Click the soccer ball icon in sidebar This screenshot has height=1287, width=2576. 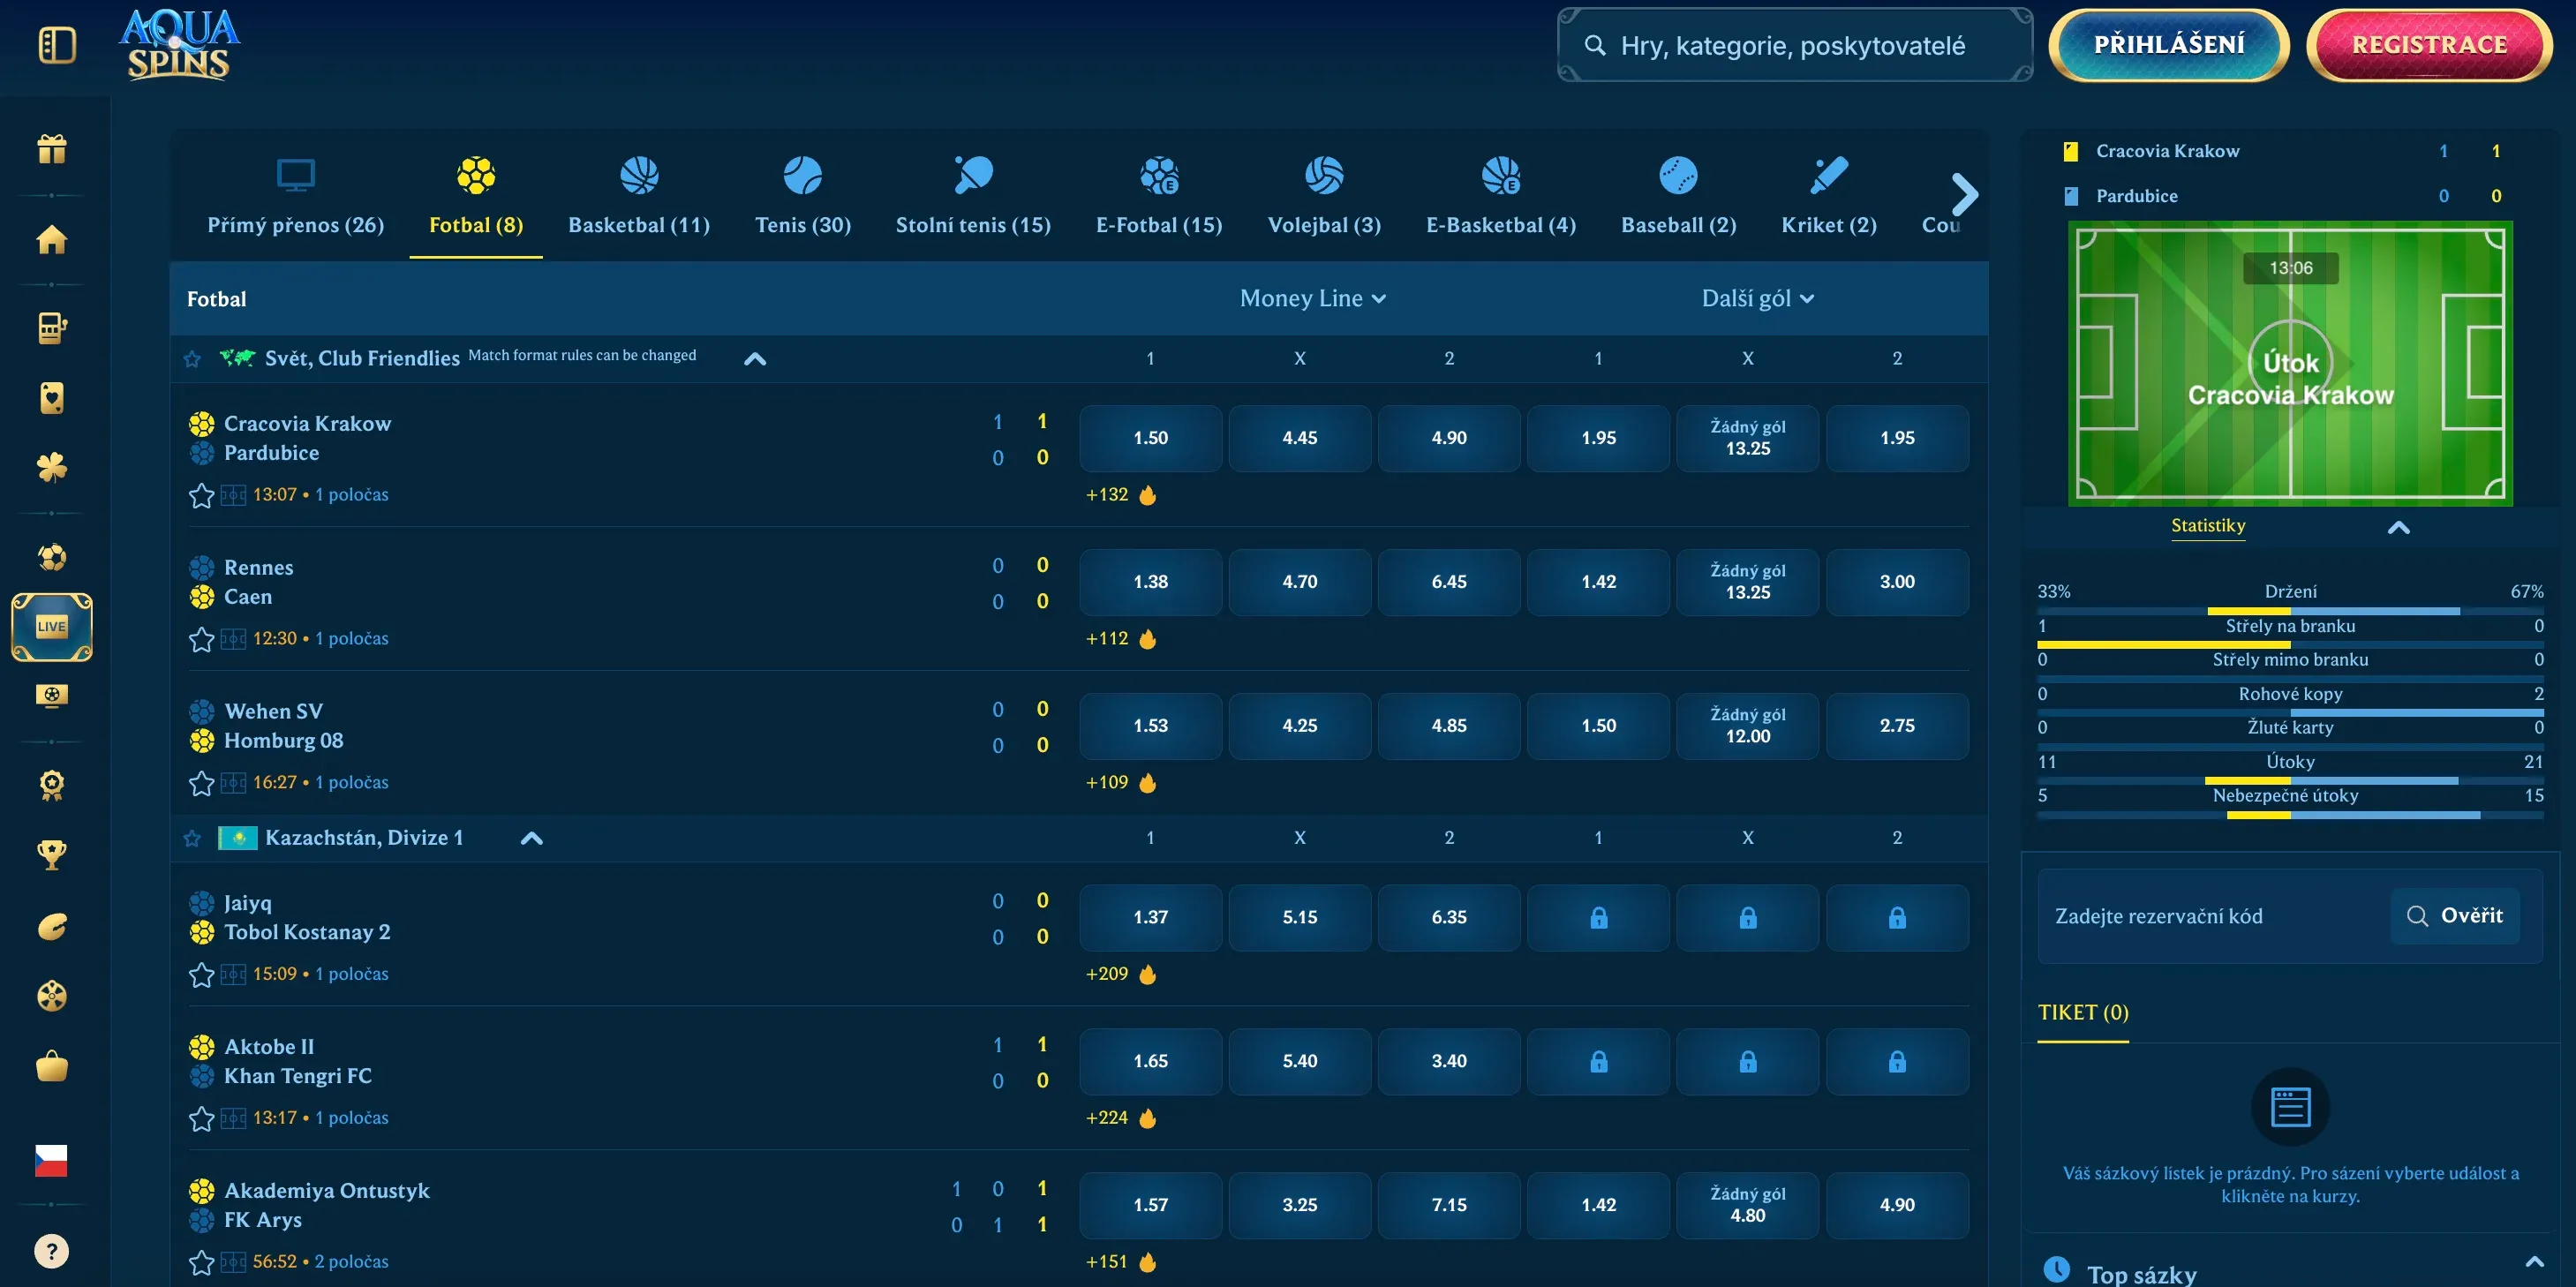pos(52,557)
